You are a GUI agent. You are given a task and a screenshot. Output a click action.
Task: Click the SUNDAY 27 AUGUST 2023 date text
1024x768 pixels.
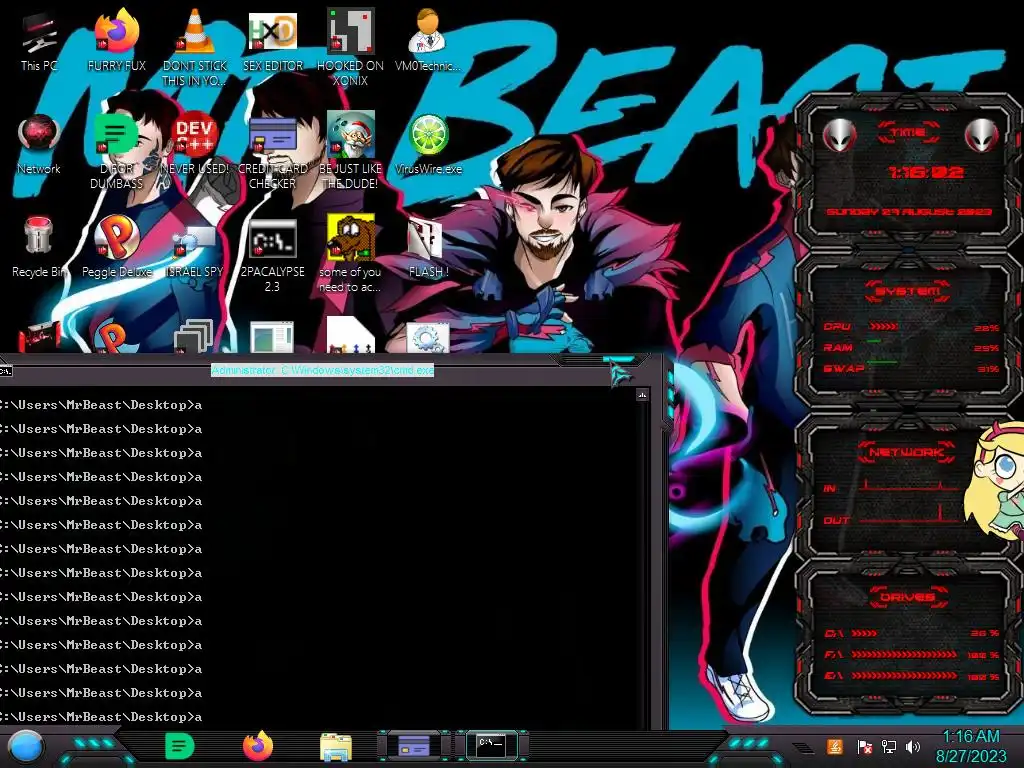tap(909, 212)
